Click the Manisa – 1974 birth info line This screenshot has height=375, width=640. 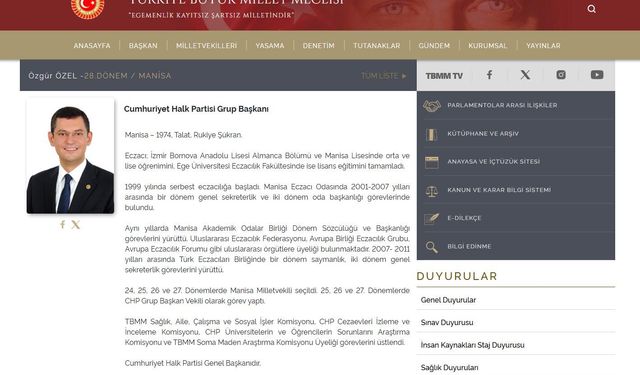click(183, 135)
